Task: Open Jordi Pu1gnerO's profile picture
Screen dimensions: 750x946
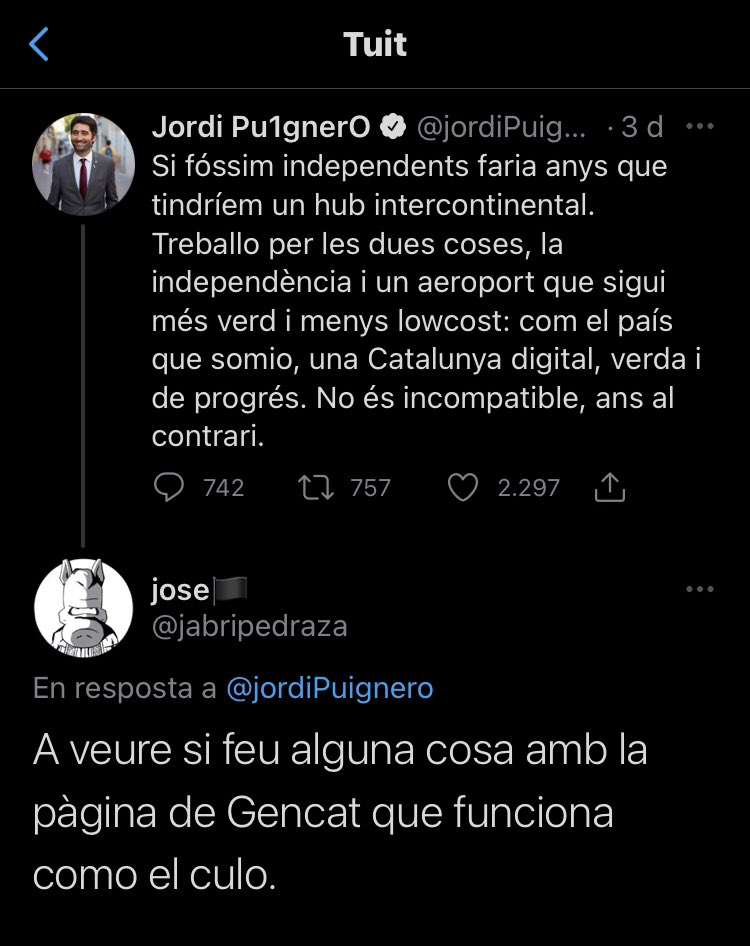Action: click(x=83, y=163)
